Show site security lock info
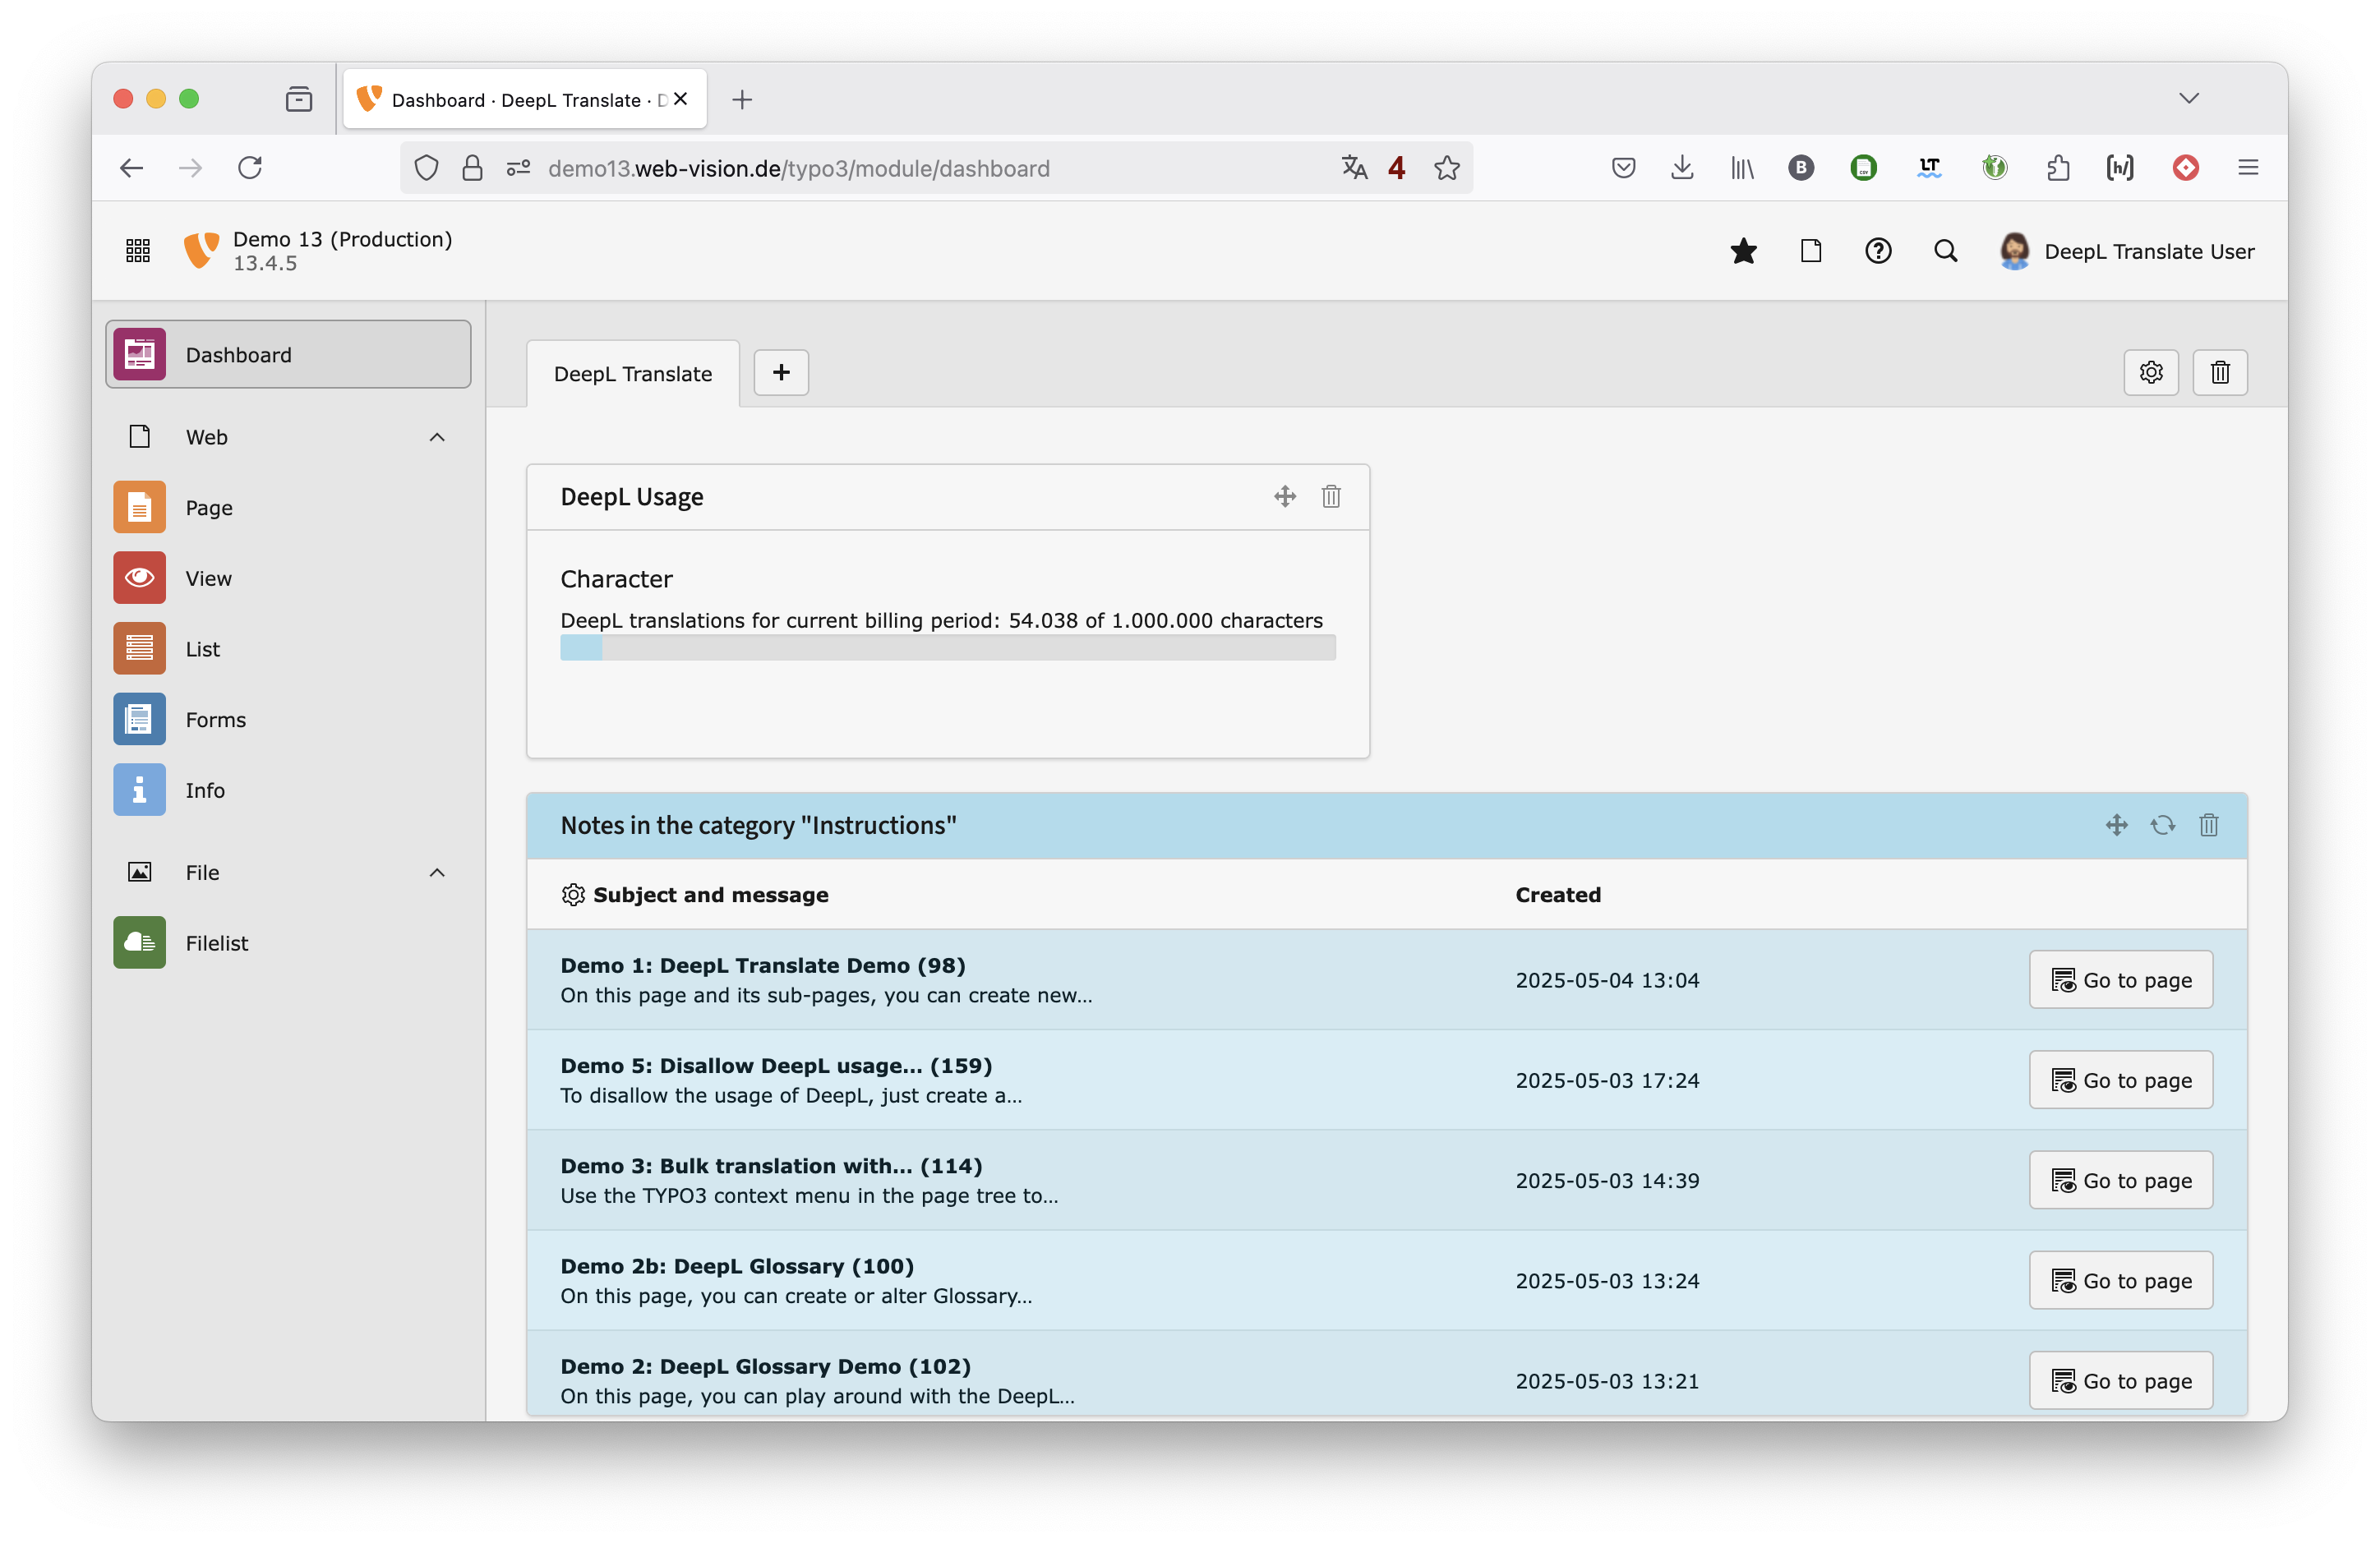2380x1543 pixels. 472,168
